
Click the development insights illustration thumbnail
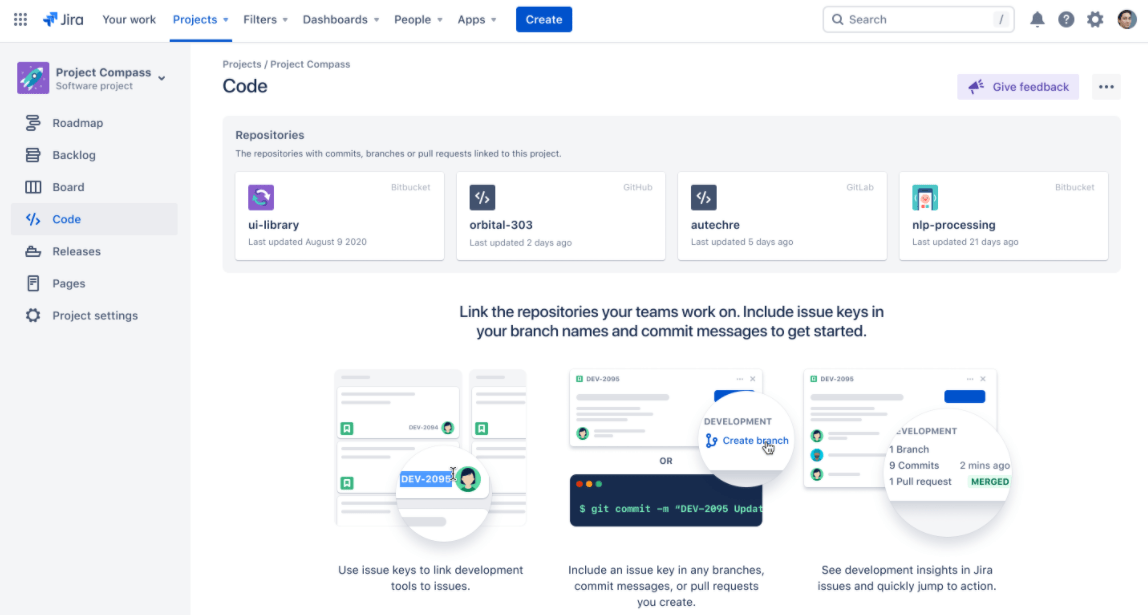point(908,452)
